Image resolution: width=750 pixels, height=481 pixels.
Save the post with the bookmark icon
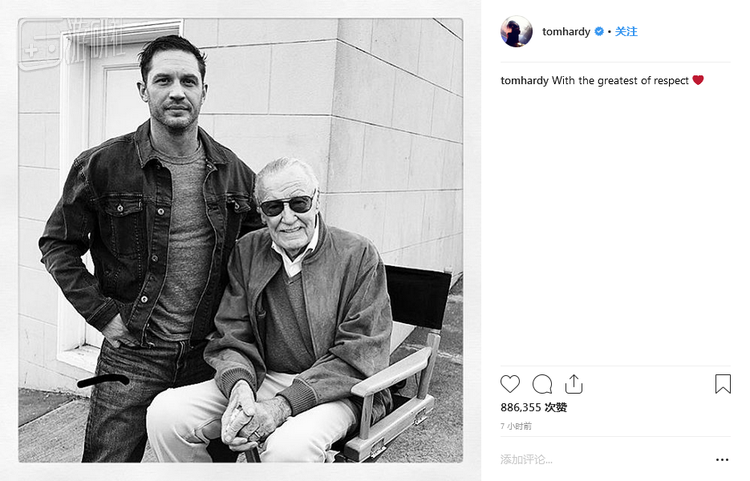(x=722, y=384)
